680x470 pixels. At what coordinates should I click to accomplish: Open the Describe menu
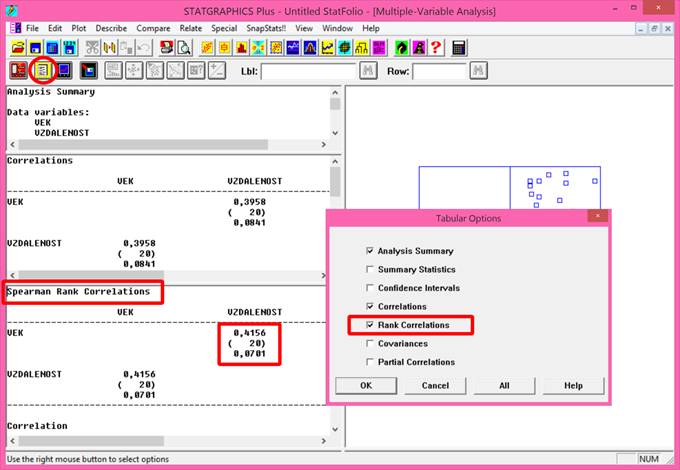point(111,28)
